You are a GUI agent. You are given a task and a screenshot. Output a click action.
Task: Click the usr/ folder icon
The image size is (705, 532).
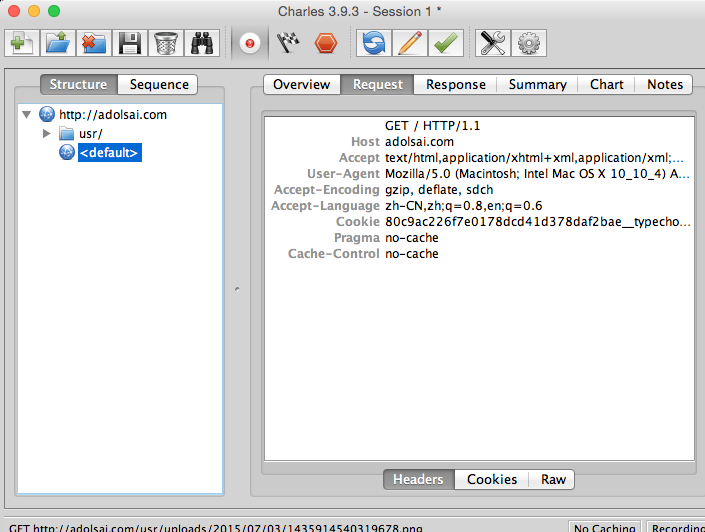click(x=67, y=134)
